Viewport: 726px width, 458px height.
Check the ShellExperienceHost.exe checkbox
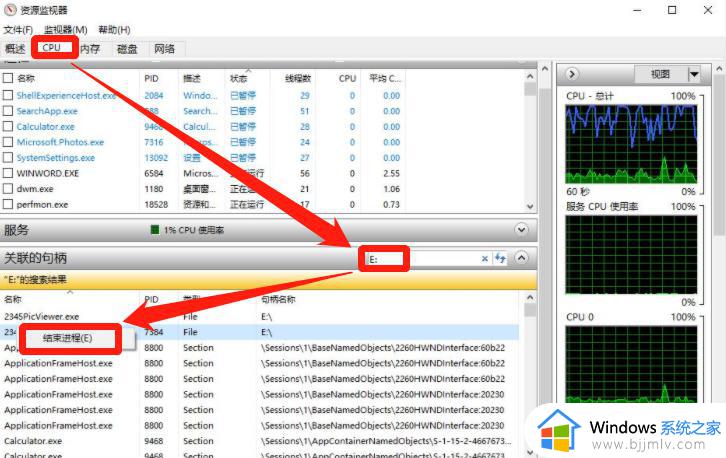point(7,95)
